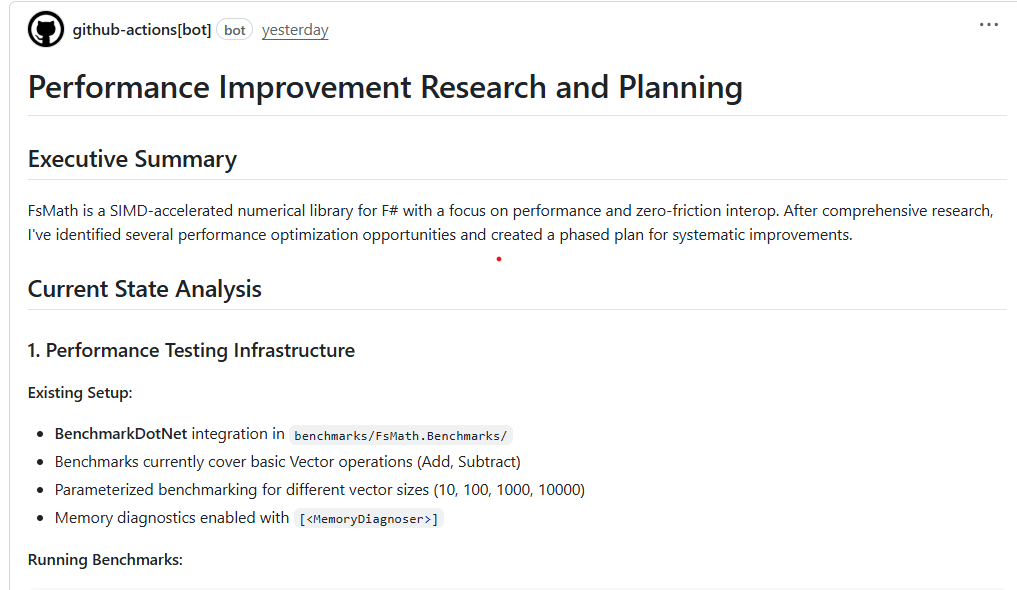This screenshot has width=1017, height=590.
Task: Click the "bot" badge label
Action: coord(235,30)
